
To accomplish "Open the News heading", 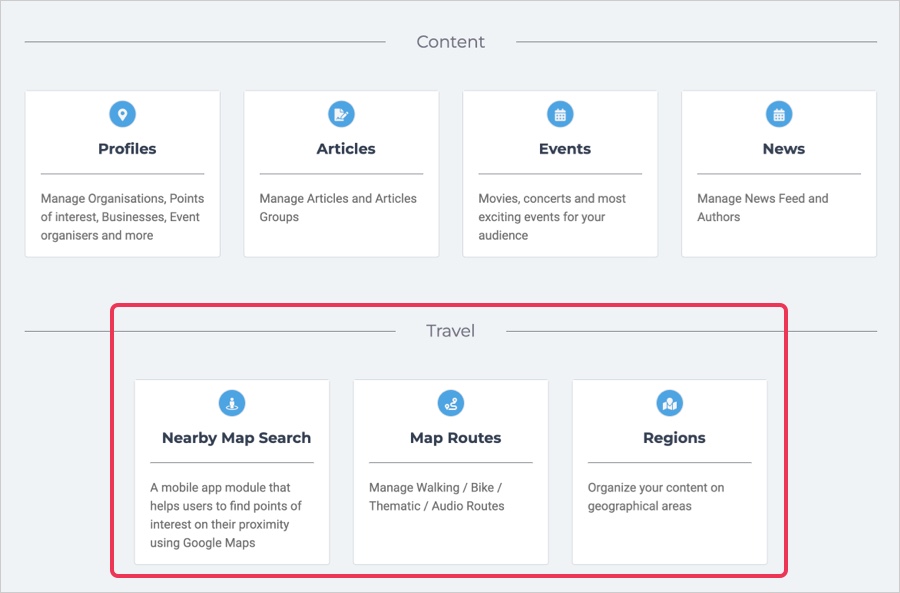I will [x=783, y=149].
